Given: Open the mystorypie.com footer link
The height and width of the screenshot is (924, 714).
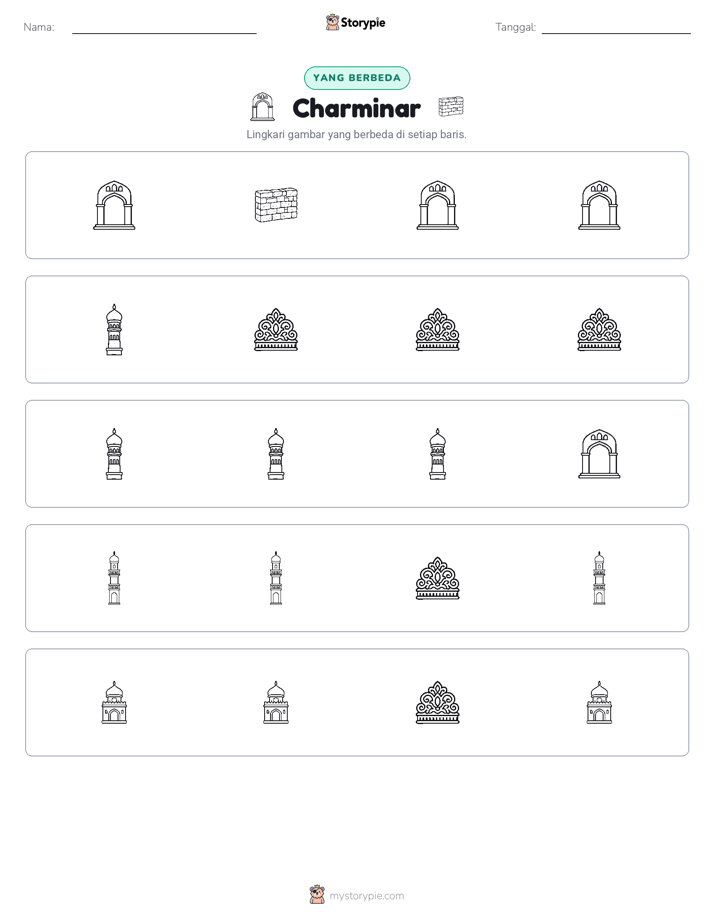Looking at the screenshot, I should (x=366, y=896).
